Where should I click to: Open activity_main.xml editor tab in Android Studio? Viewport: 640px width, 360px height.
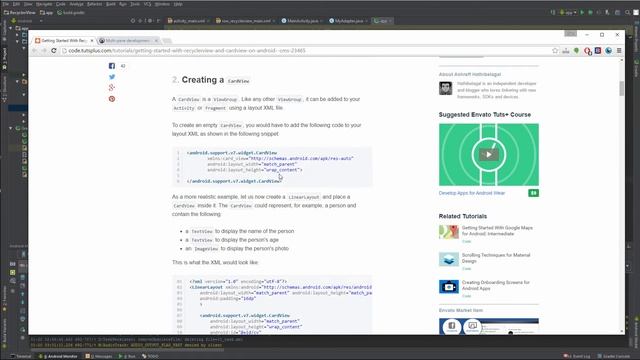tap(188, 21)
